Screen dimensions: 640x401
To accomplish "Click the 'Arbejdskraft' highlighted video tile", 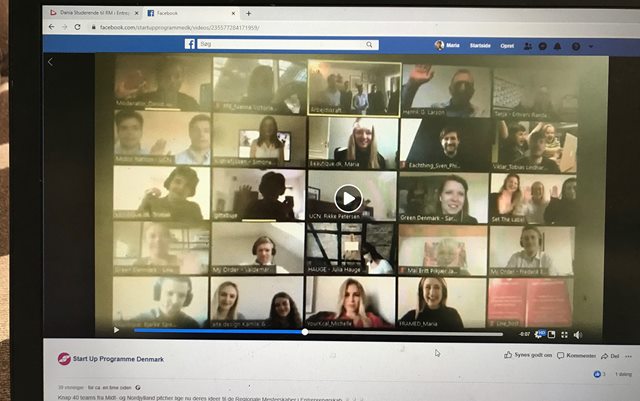I will pyautogui.click(x=354, y=88).
